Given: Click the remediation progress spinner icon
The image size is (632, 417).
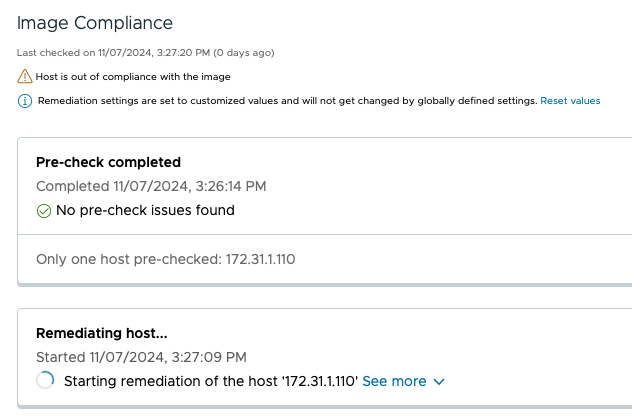Looking at the screenshot, I should (45, 380).
